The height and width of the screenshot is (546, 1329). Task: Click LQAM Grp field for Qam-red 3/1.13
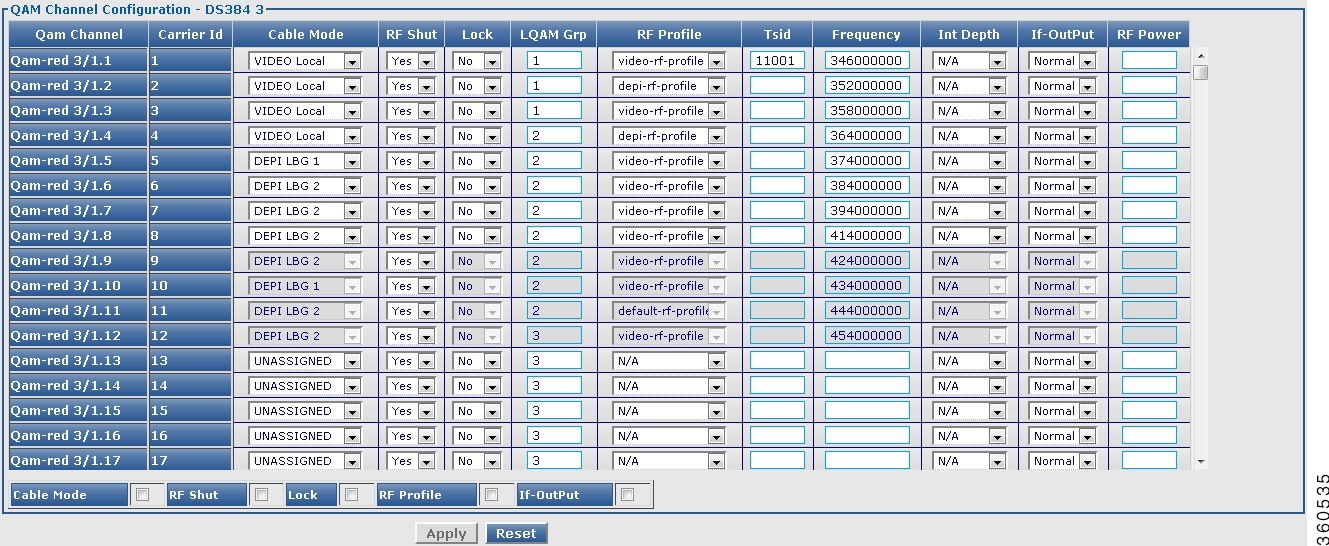click(x=554, y=361)
